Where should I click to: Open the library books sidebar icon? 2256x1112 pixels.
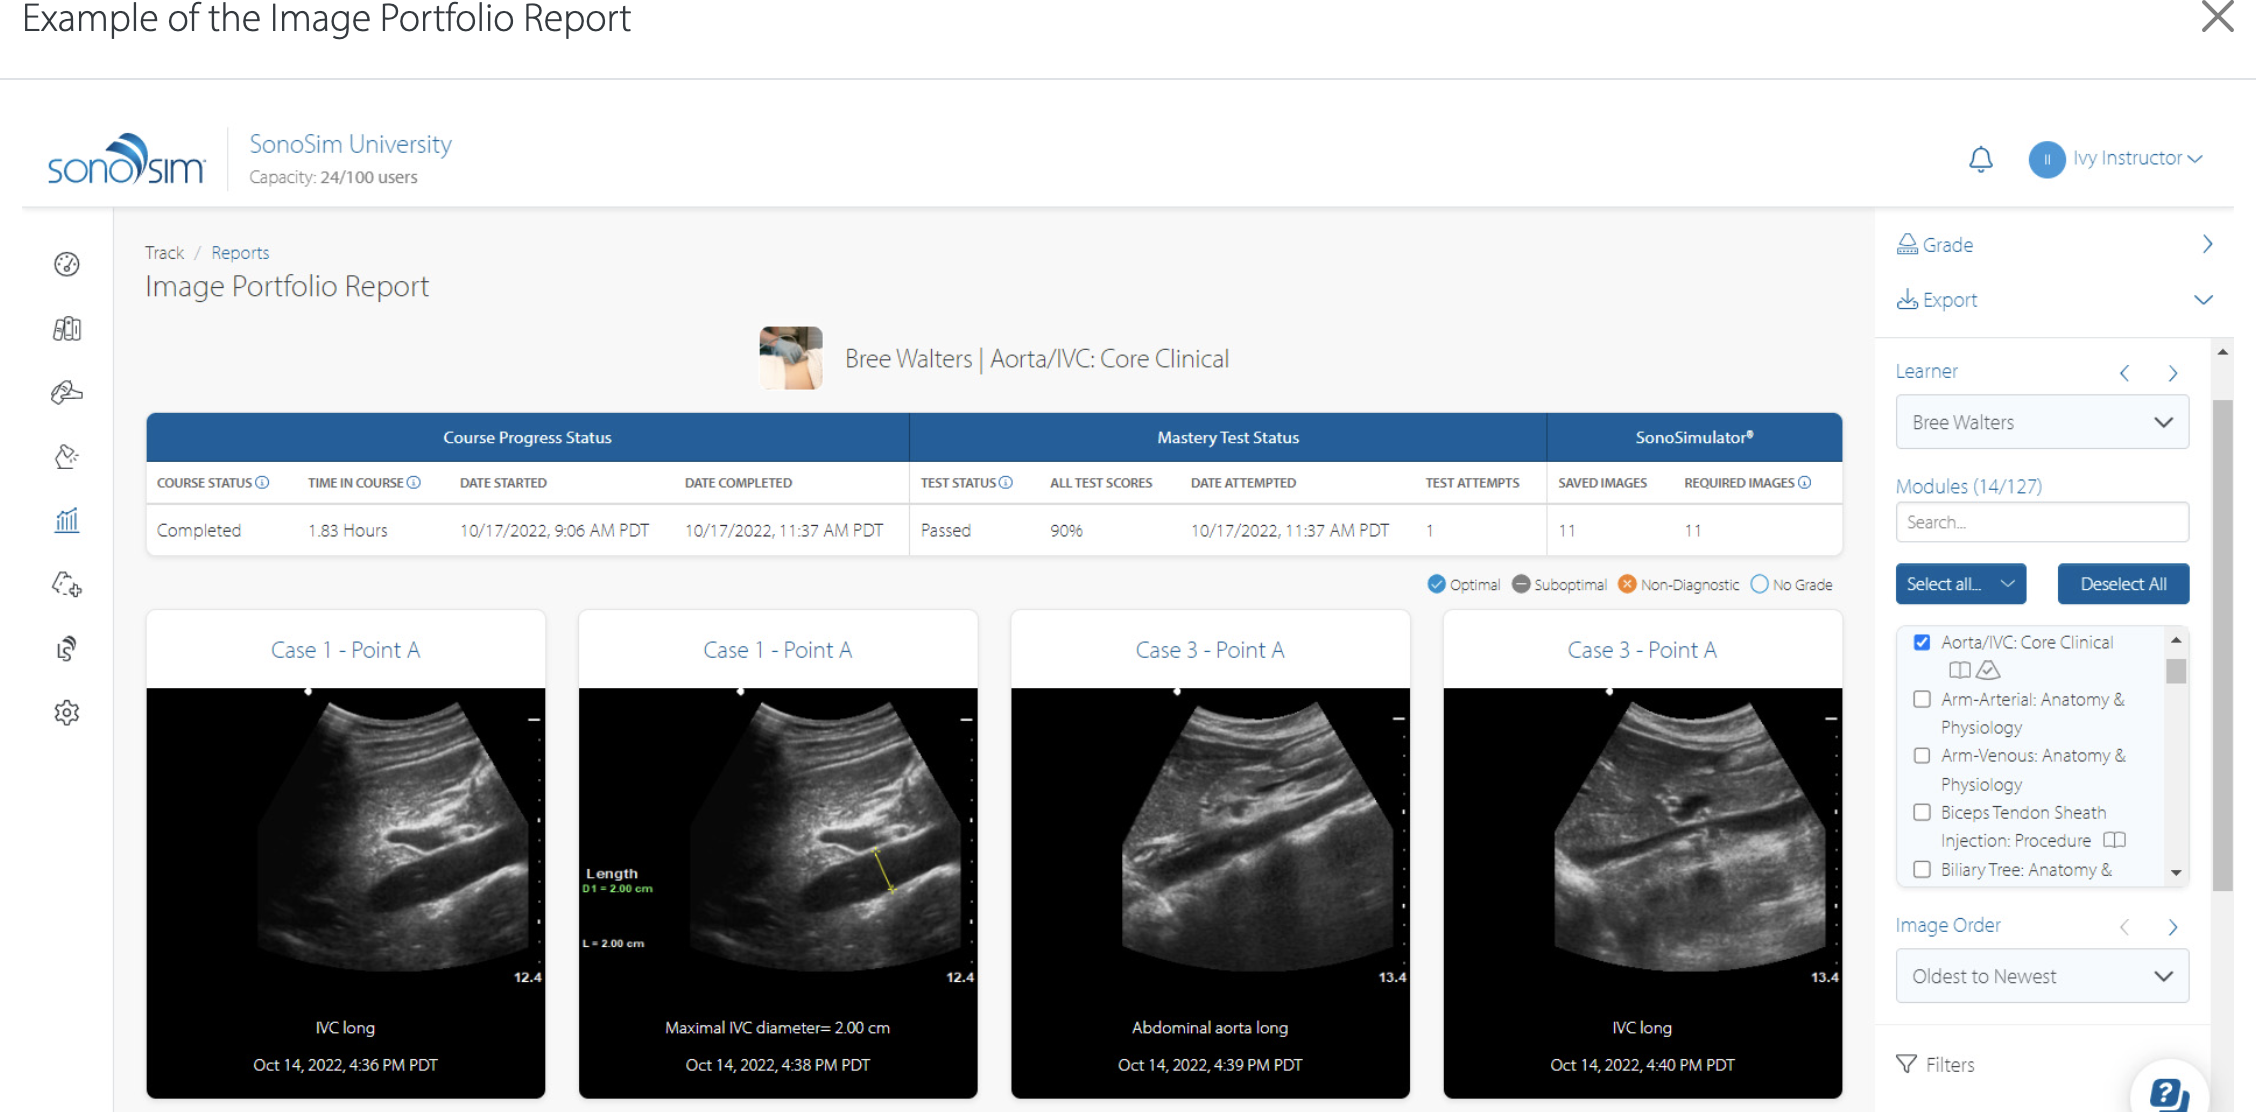click(x=67, y=329)
